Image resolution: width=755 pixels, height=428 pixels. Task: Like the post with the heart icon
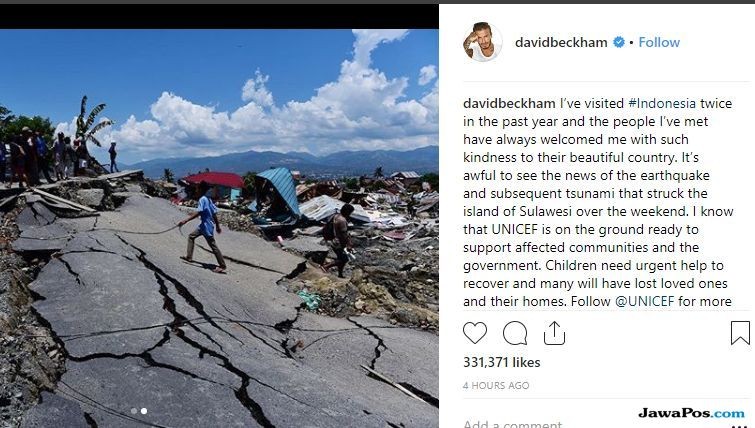[x=475, y=333]
